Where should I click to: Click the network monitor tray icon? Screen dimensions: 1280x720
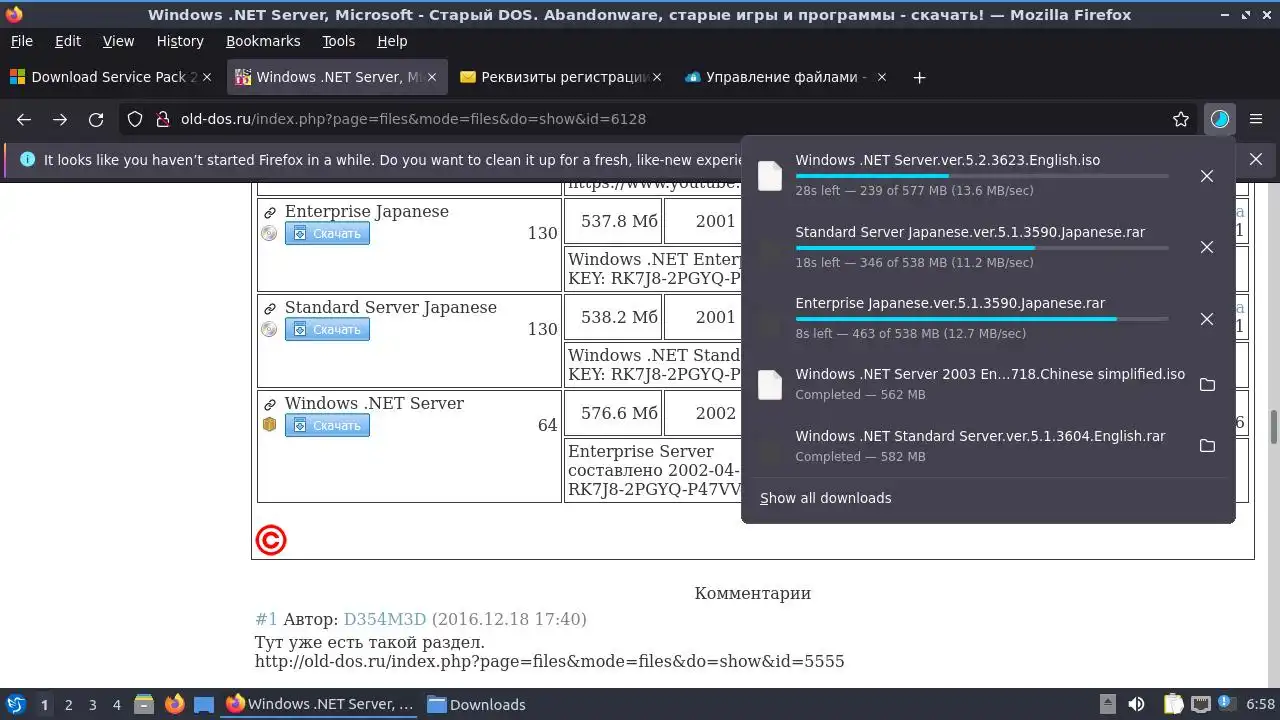coord(1201,705)
